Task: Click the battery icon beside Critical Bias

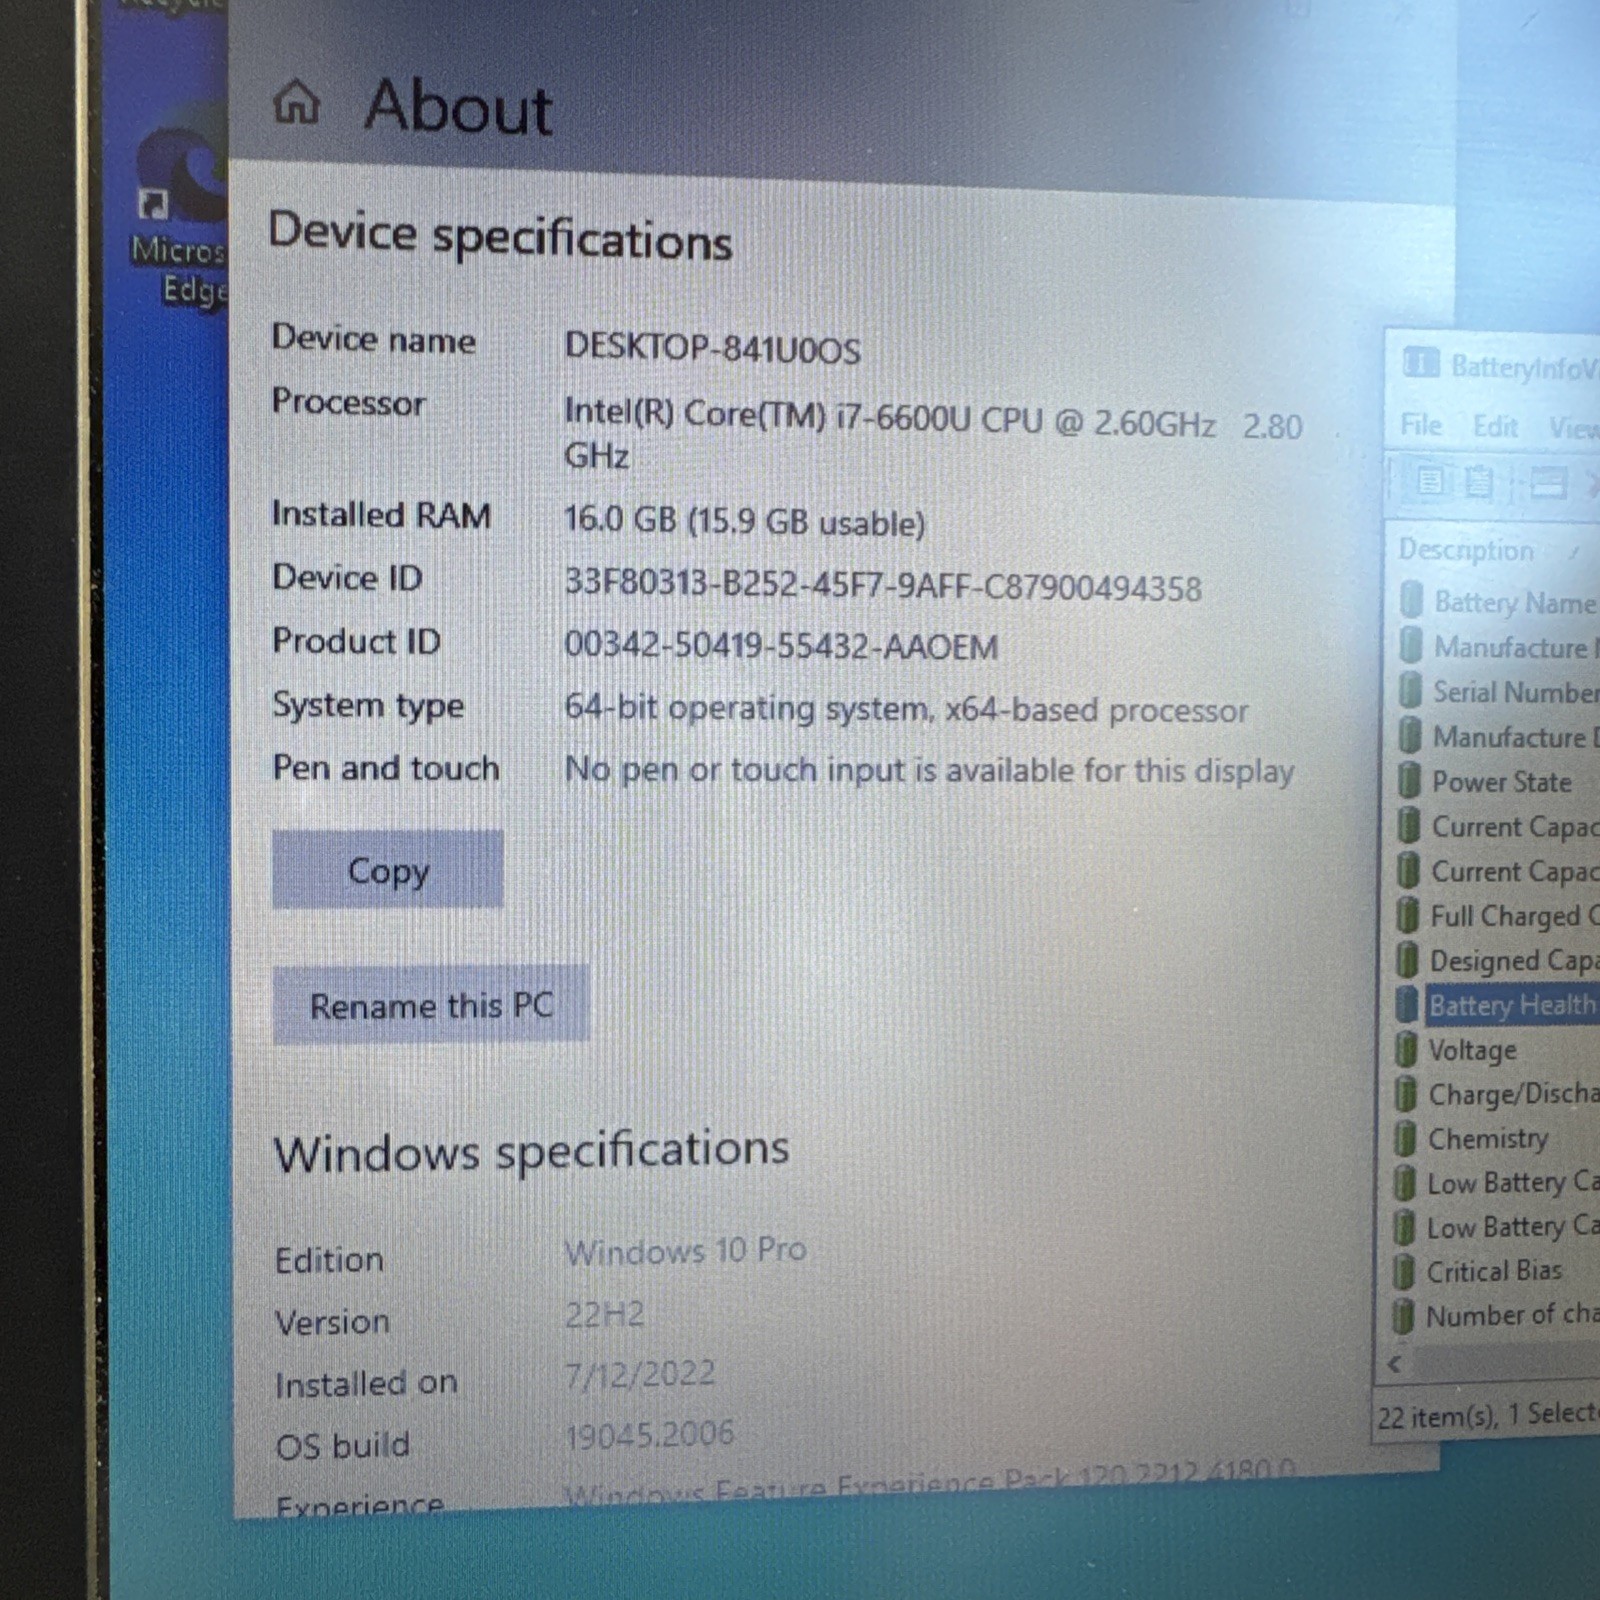Action: tap(1404, 1271)
